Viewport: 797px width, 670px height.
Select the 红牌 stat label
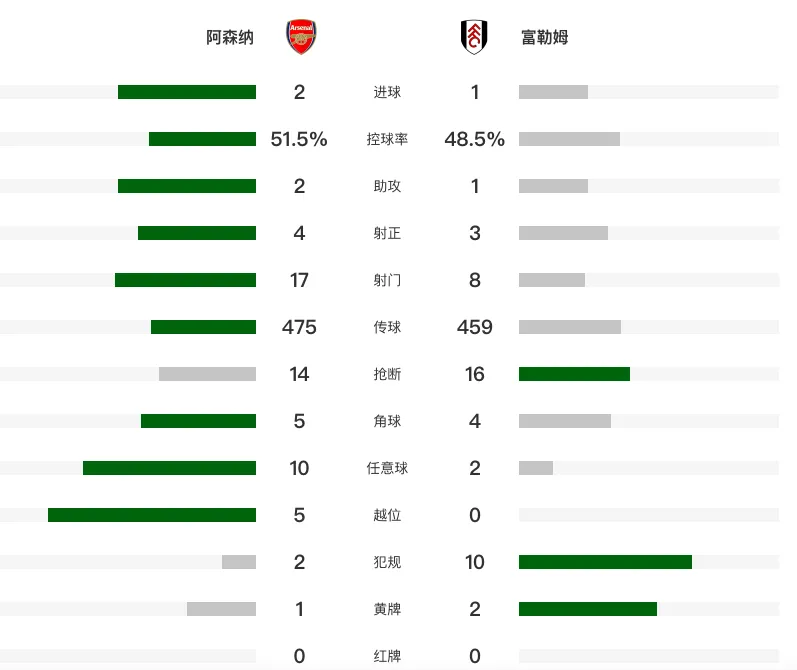click(387, 656)
